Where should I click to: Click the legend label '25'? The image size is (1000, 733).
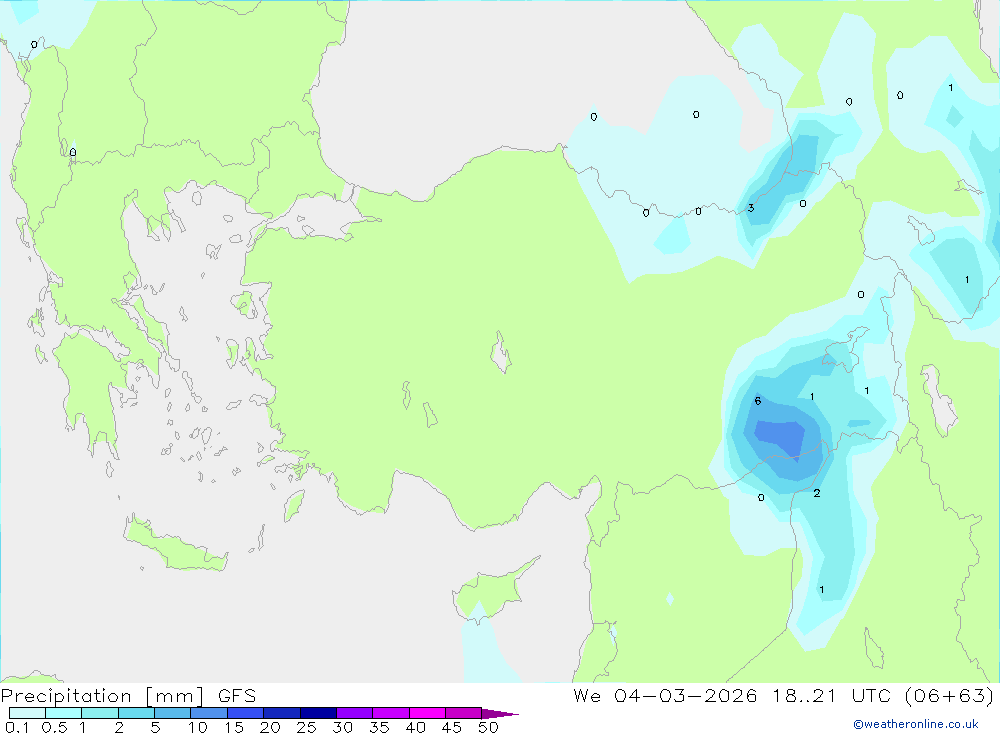coord(306,727)
